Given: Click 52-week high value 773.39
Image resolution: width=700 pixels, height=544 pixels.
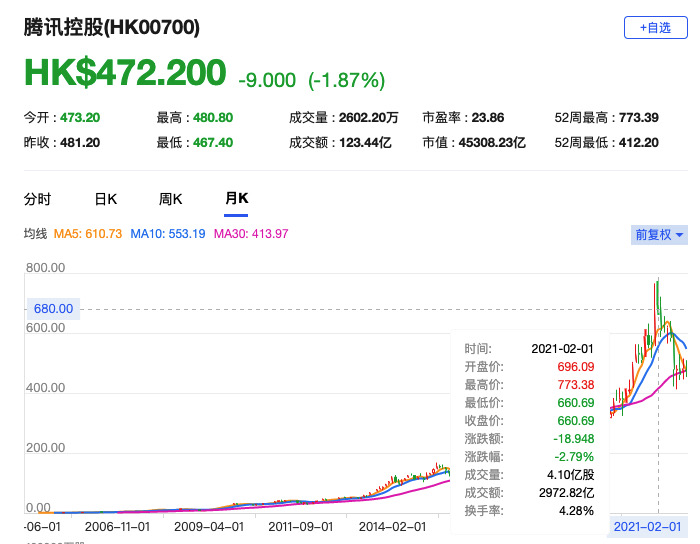Looking at the screenshot, I should pos(639,118).
